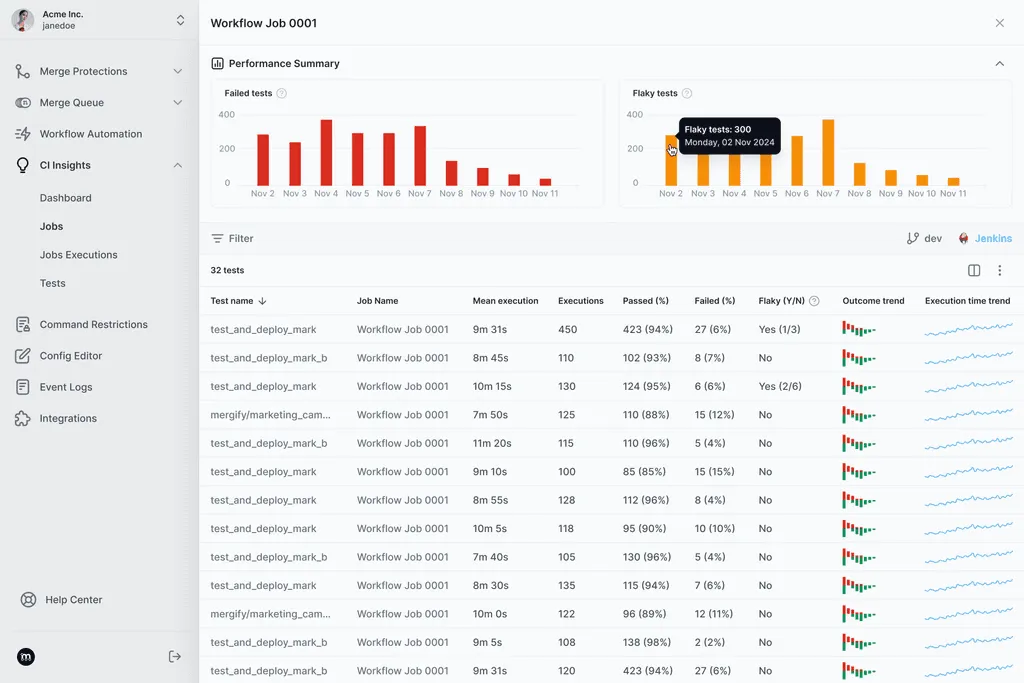The image size is (1024, 683).
Task: Go to Jobs Executions page
Action: [78, 255]
